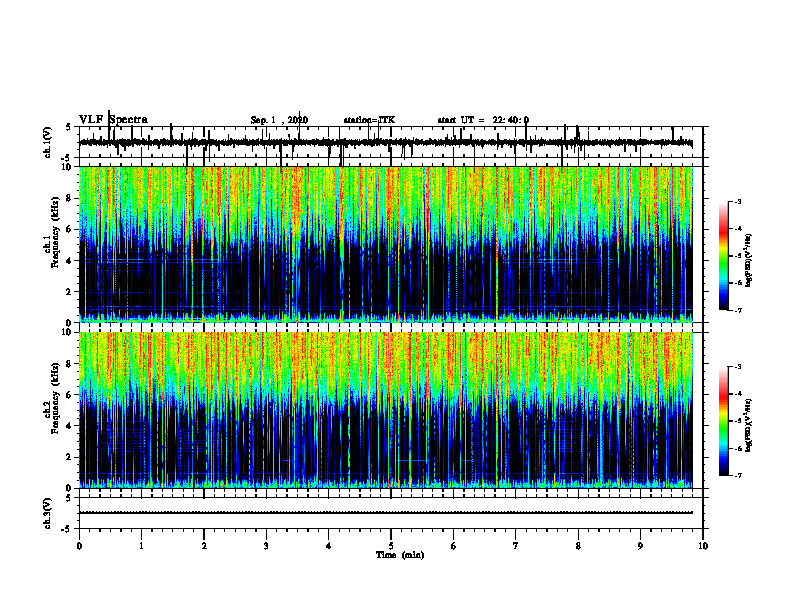
Task: Click inside the ch.1 voltage waveform panel
Action: point(390,142)
